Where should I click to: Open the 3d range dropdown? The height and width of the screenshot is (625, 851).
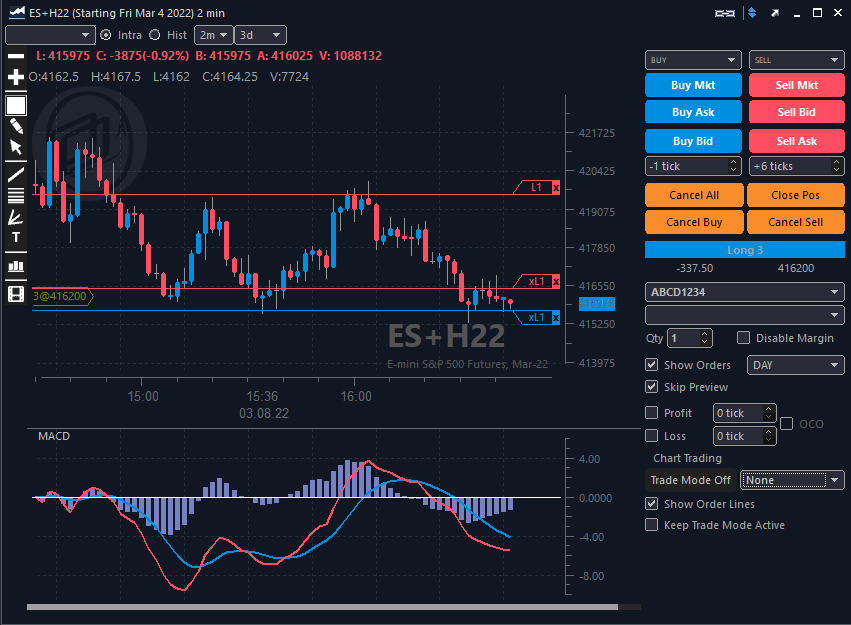261,35
